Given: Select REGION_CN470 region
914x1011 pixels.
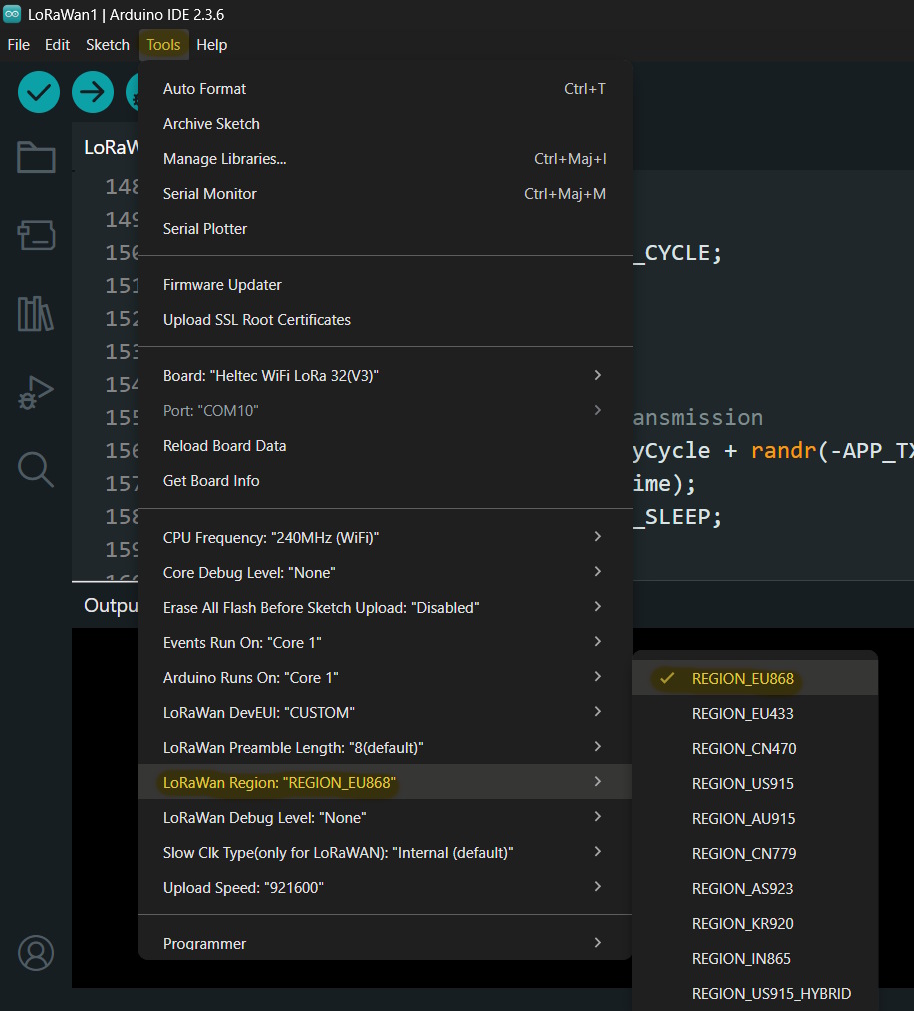Looking at the screenshot, I should point(755,749).
